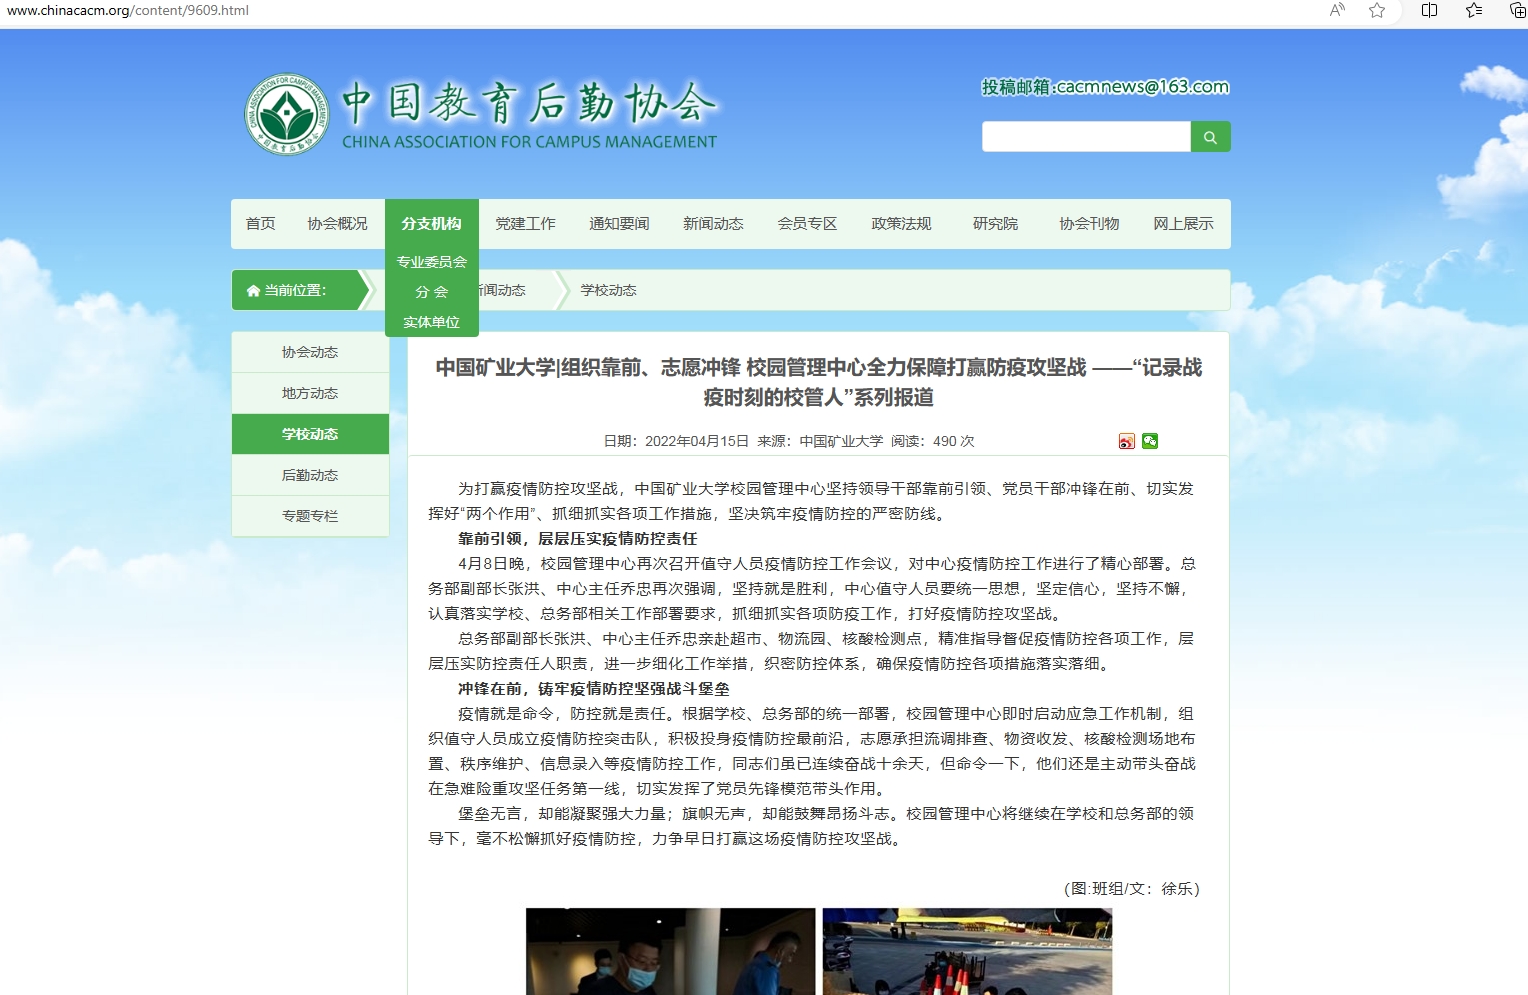Click the 投稿邮箱 email text
This screenshot has width=1528, height=995.
[x=1105, y=87]
